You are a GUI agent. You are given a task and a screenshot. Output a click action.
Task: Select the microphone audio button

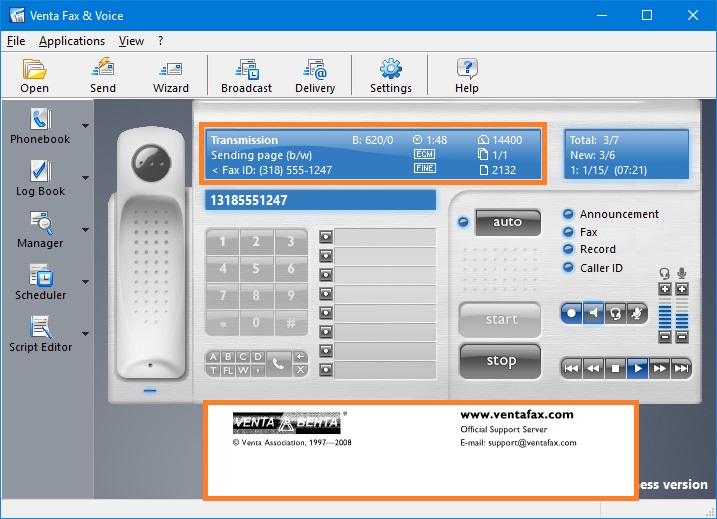637,313
